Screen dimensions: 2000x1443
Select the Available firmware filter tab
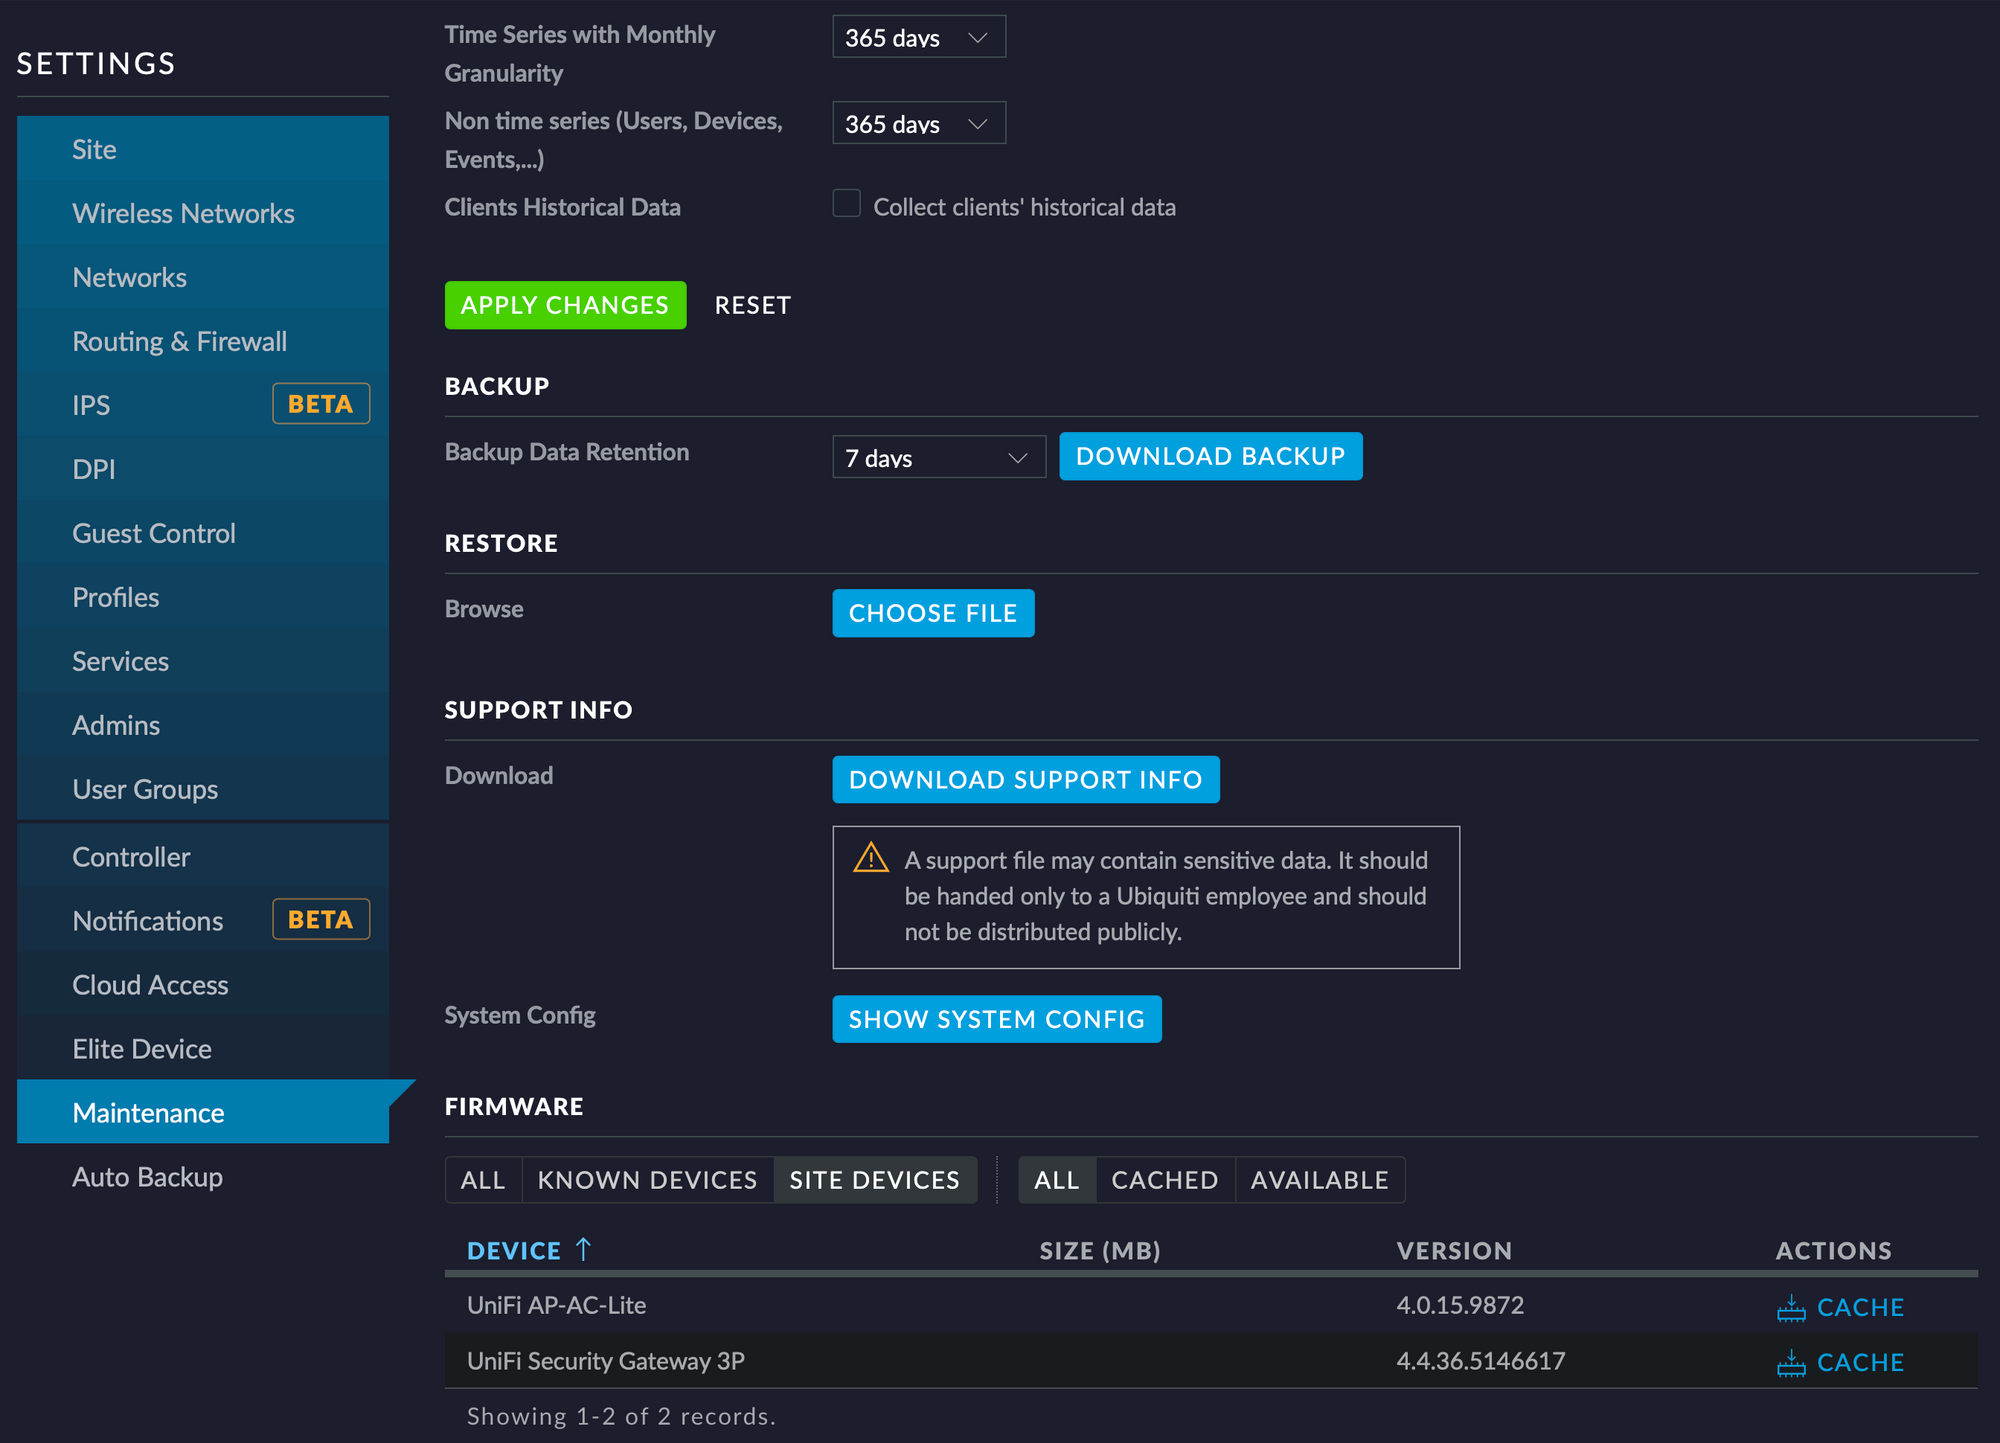(x=1319, y=1180)
